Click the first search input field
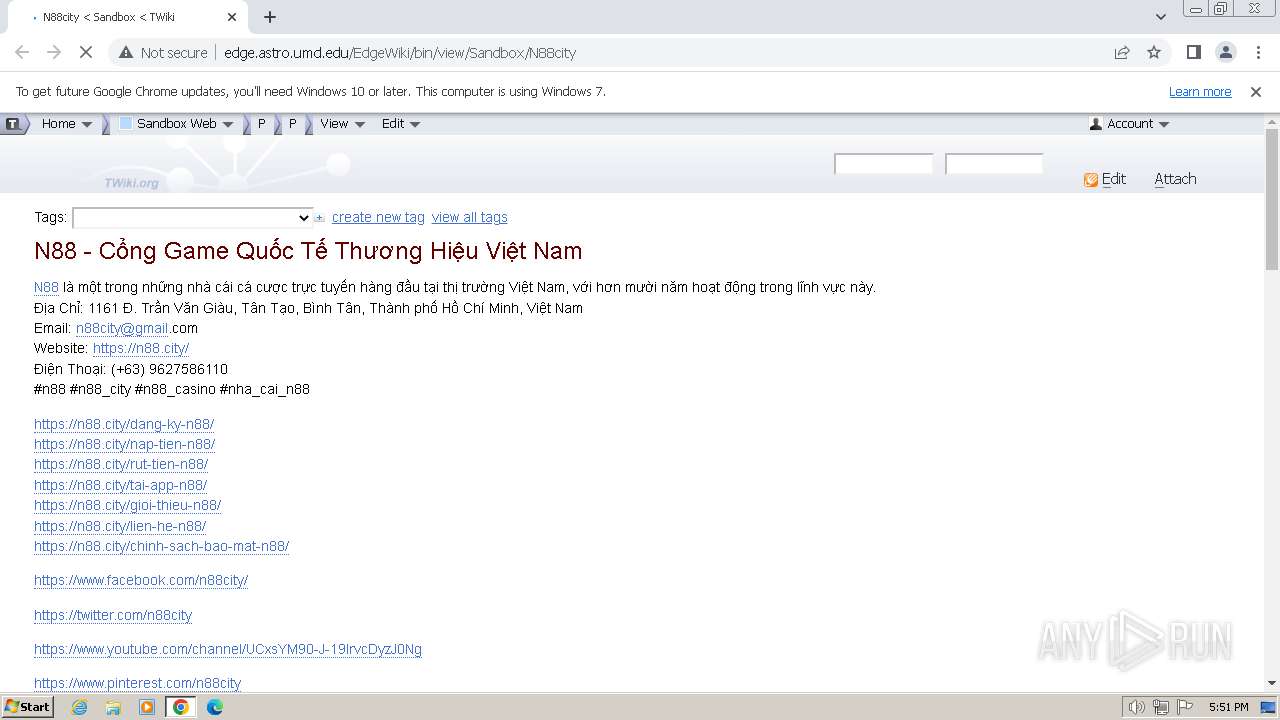 tap(884, 164)
